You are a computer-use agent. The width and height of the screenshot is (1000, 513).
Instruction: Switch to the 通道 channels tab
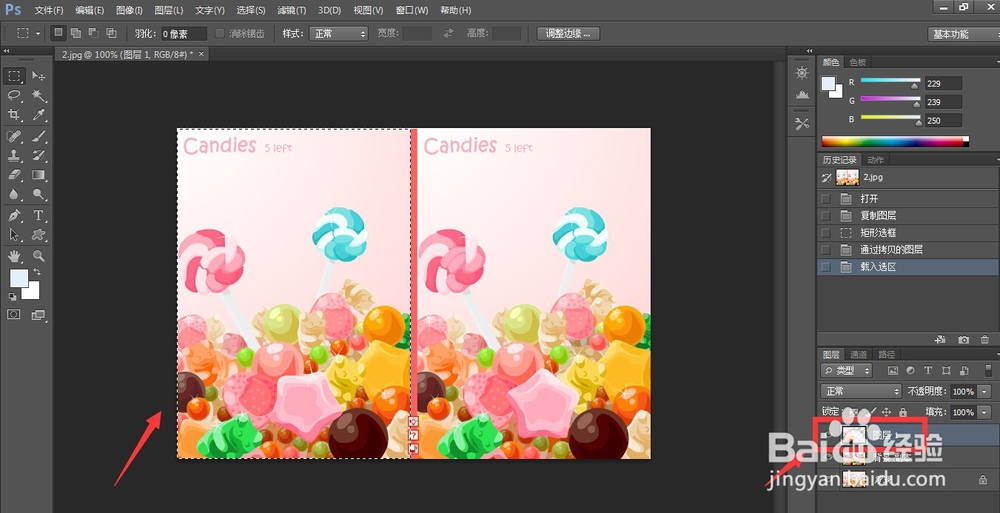click(858, 354)
